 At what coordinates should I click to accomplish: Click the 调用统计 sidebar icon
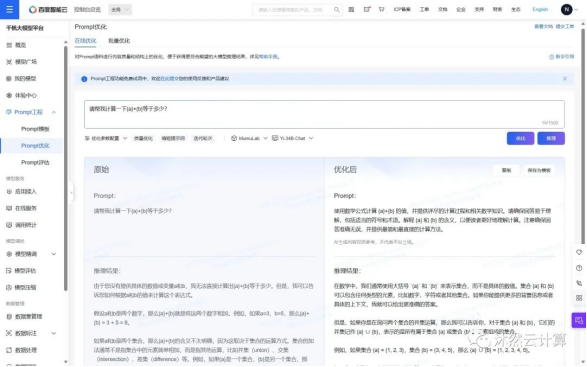coord(9,225)
